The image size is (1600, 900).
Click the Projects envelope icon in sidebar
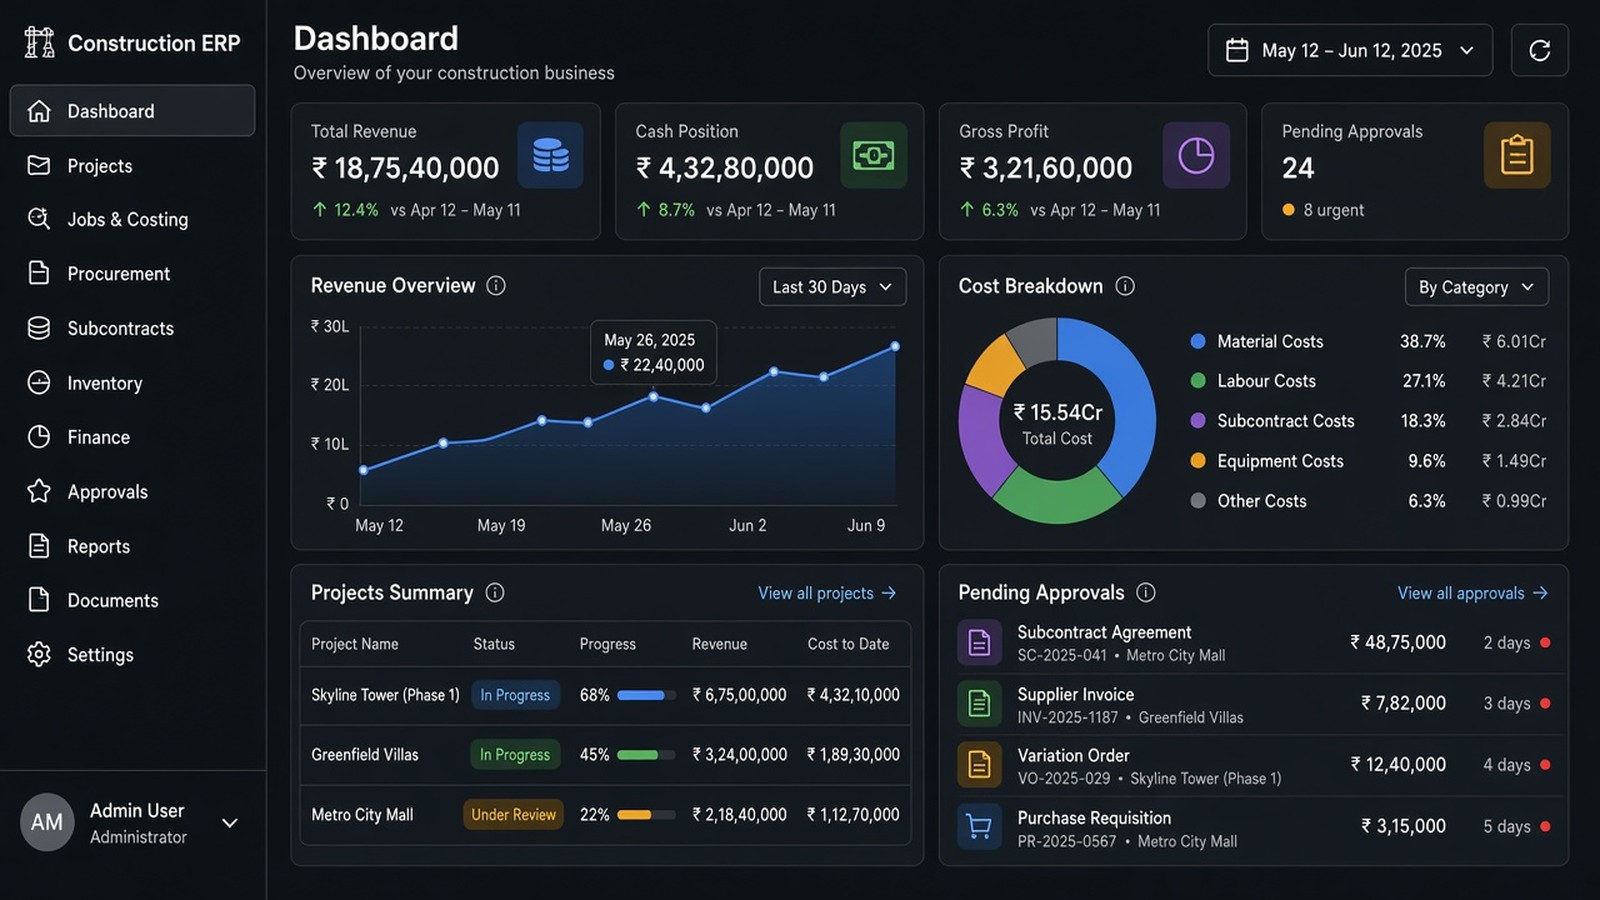coord(39,165)
